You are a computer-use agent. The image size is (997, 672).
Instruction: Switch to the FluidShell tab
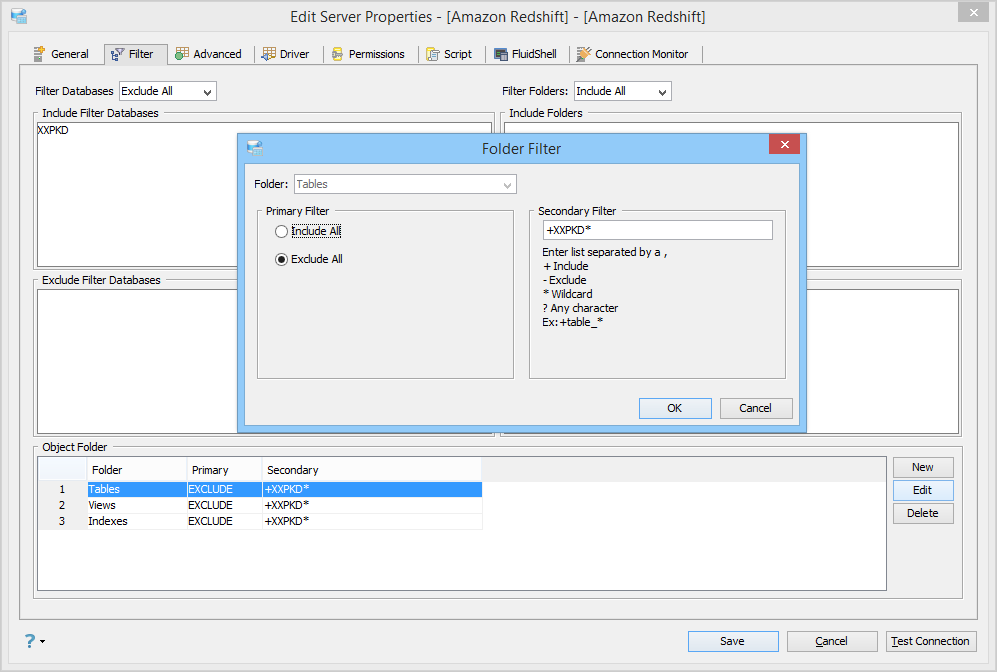(526, 54)
